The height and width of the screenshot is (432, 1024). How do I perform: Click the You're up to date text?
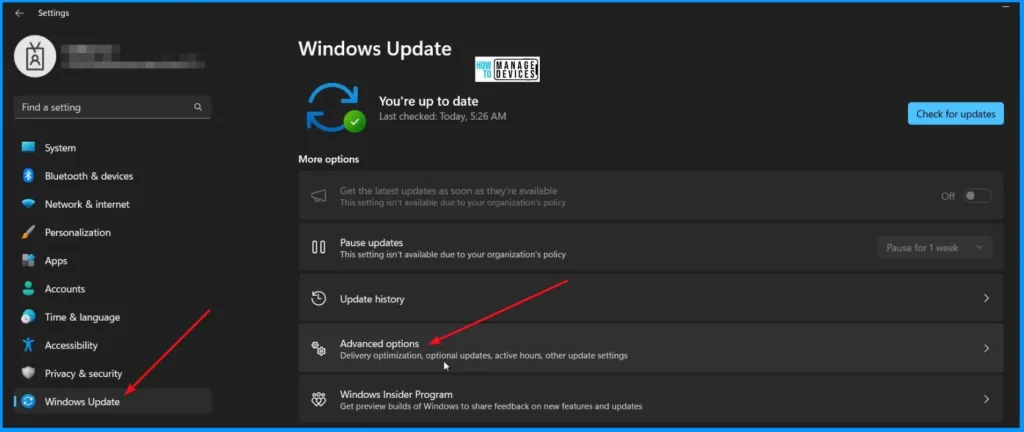(x=428, y=101)
